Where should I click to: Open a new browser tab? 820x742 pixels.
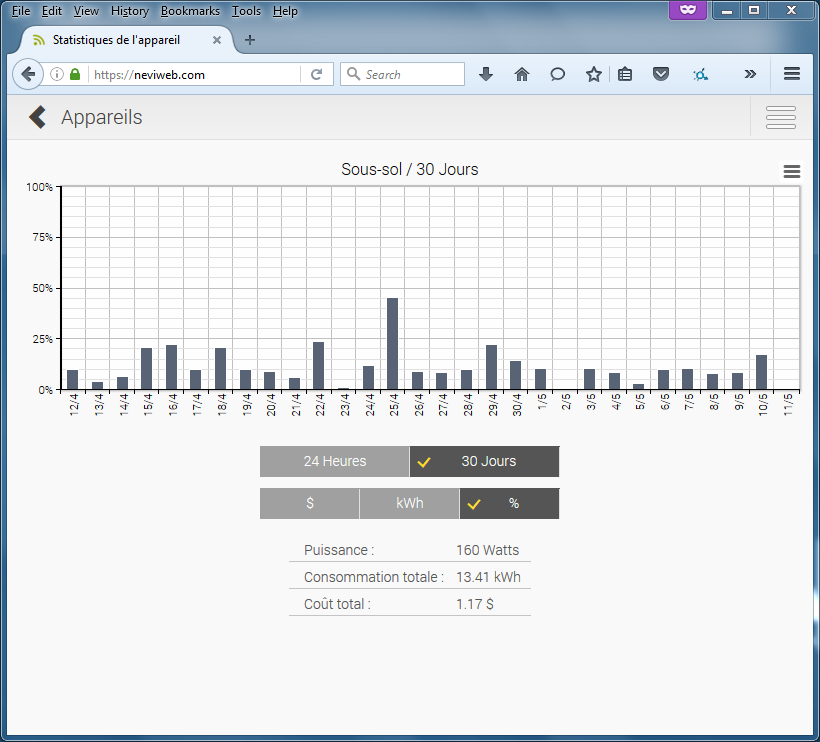point(250,40)
